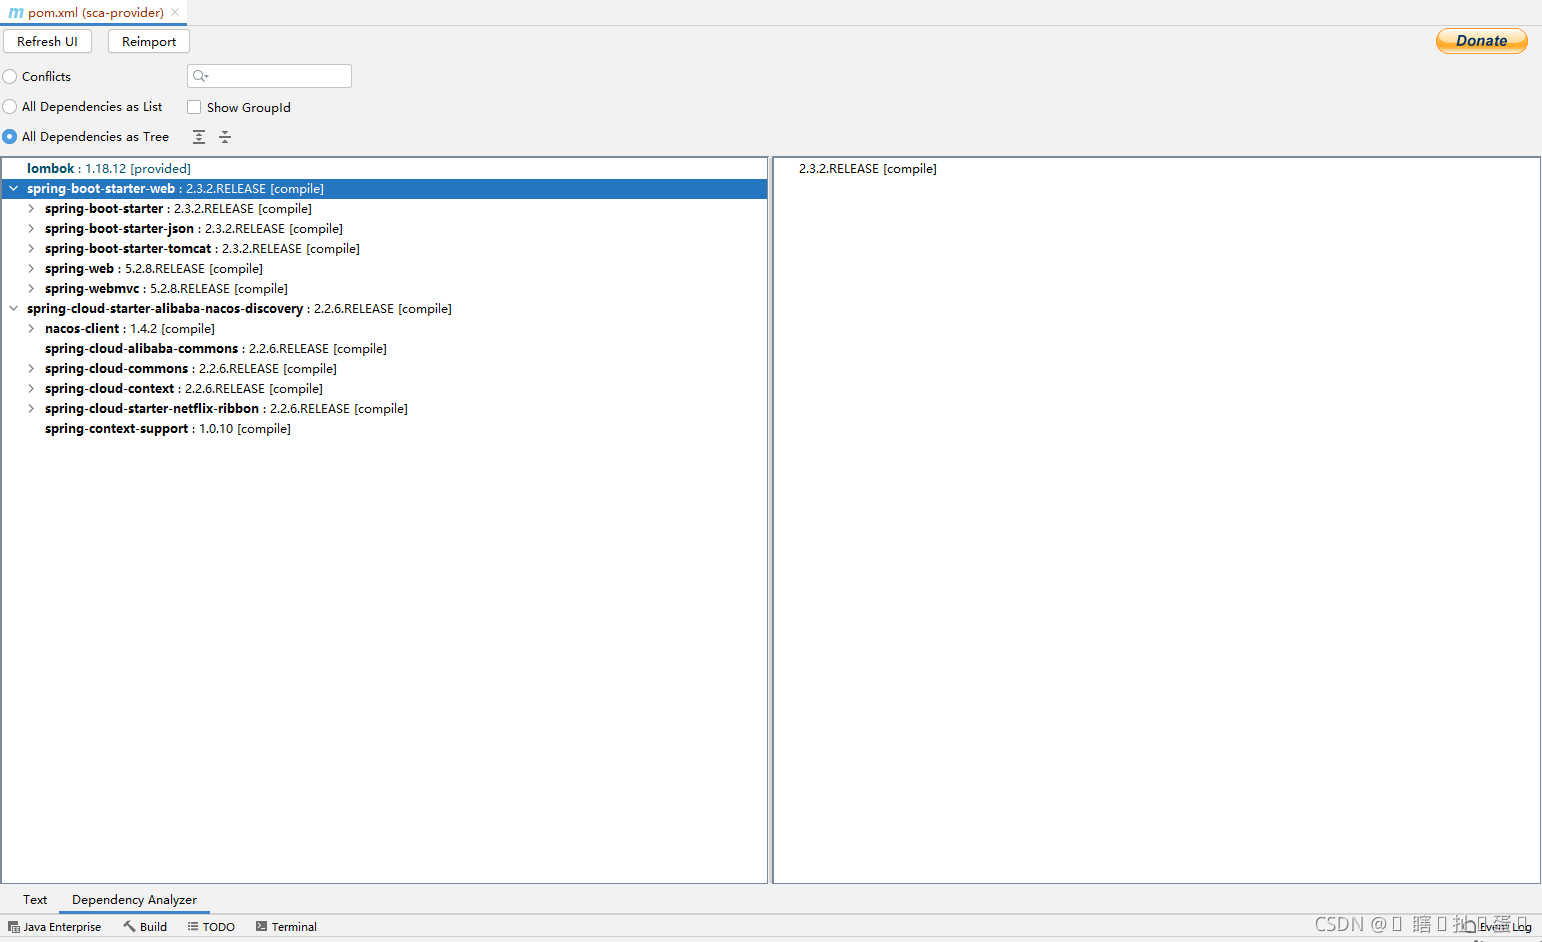Click the Collapse All tree icon

(x=225, y=137)
